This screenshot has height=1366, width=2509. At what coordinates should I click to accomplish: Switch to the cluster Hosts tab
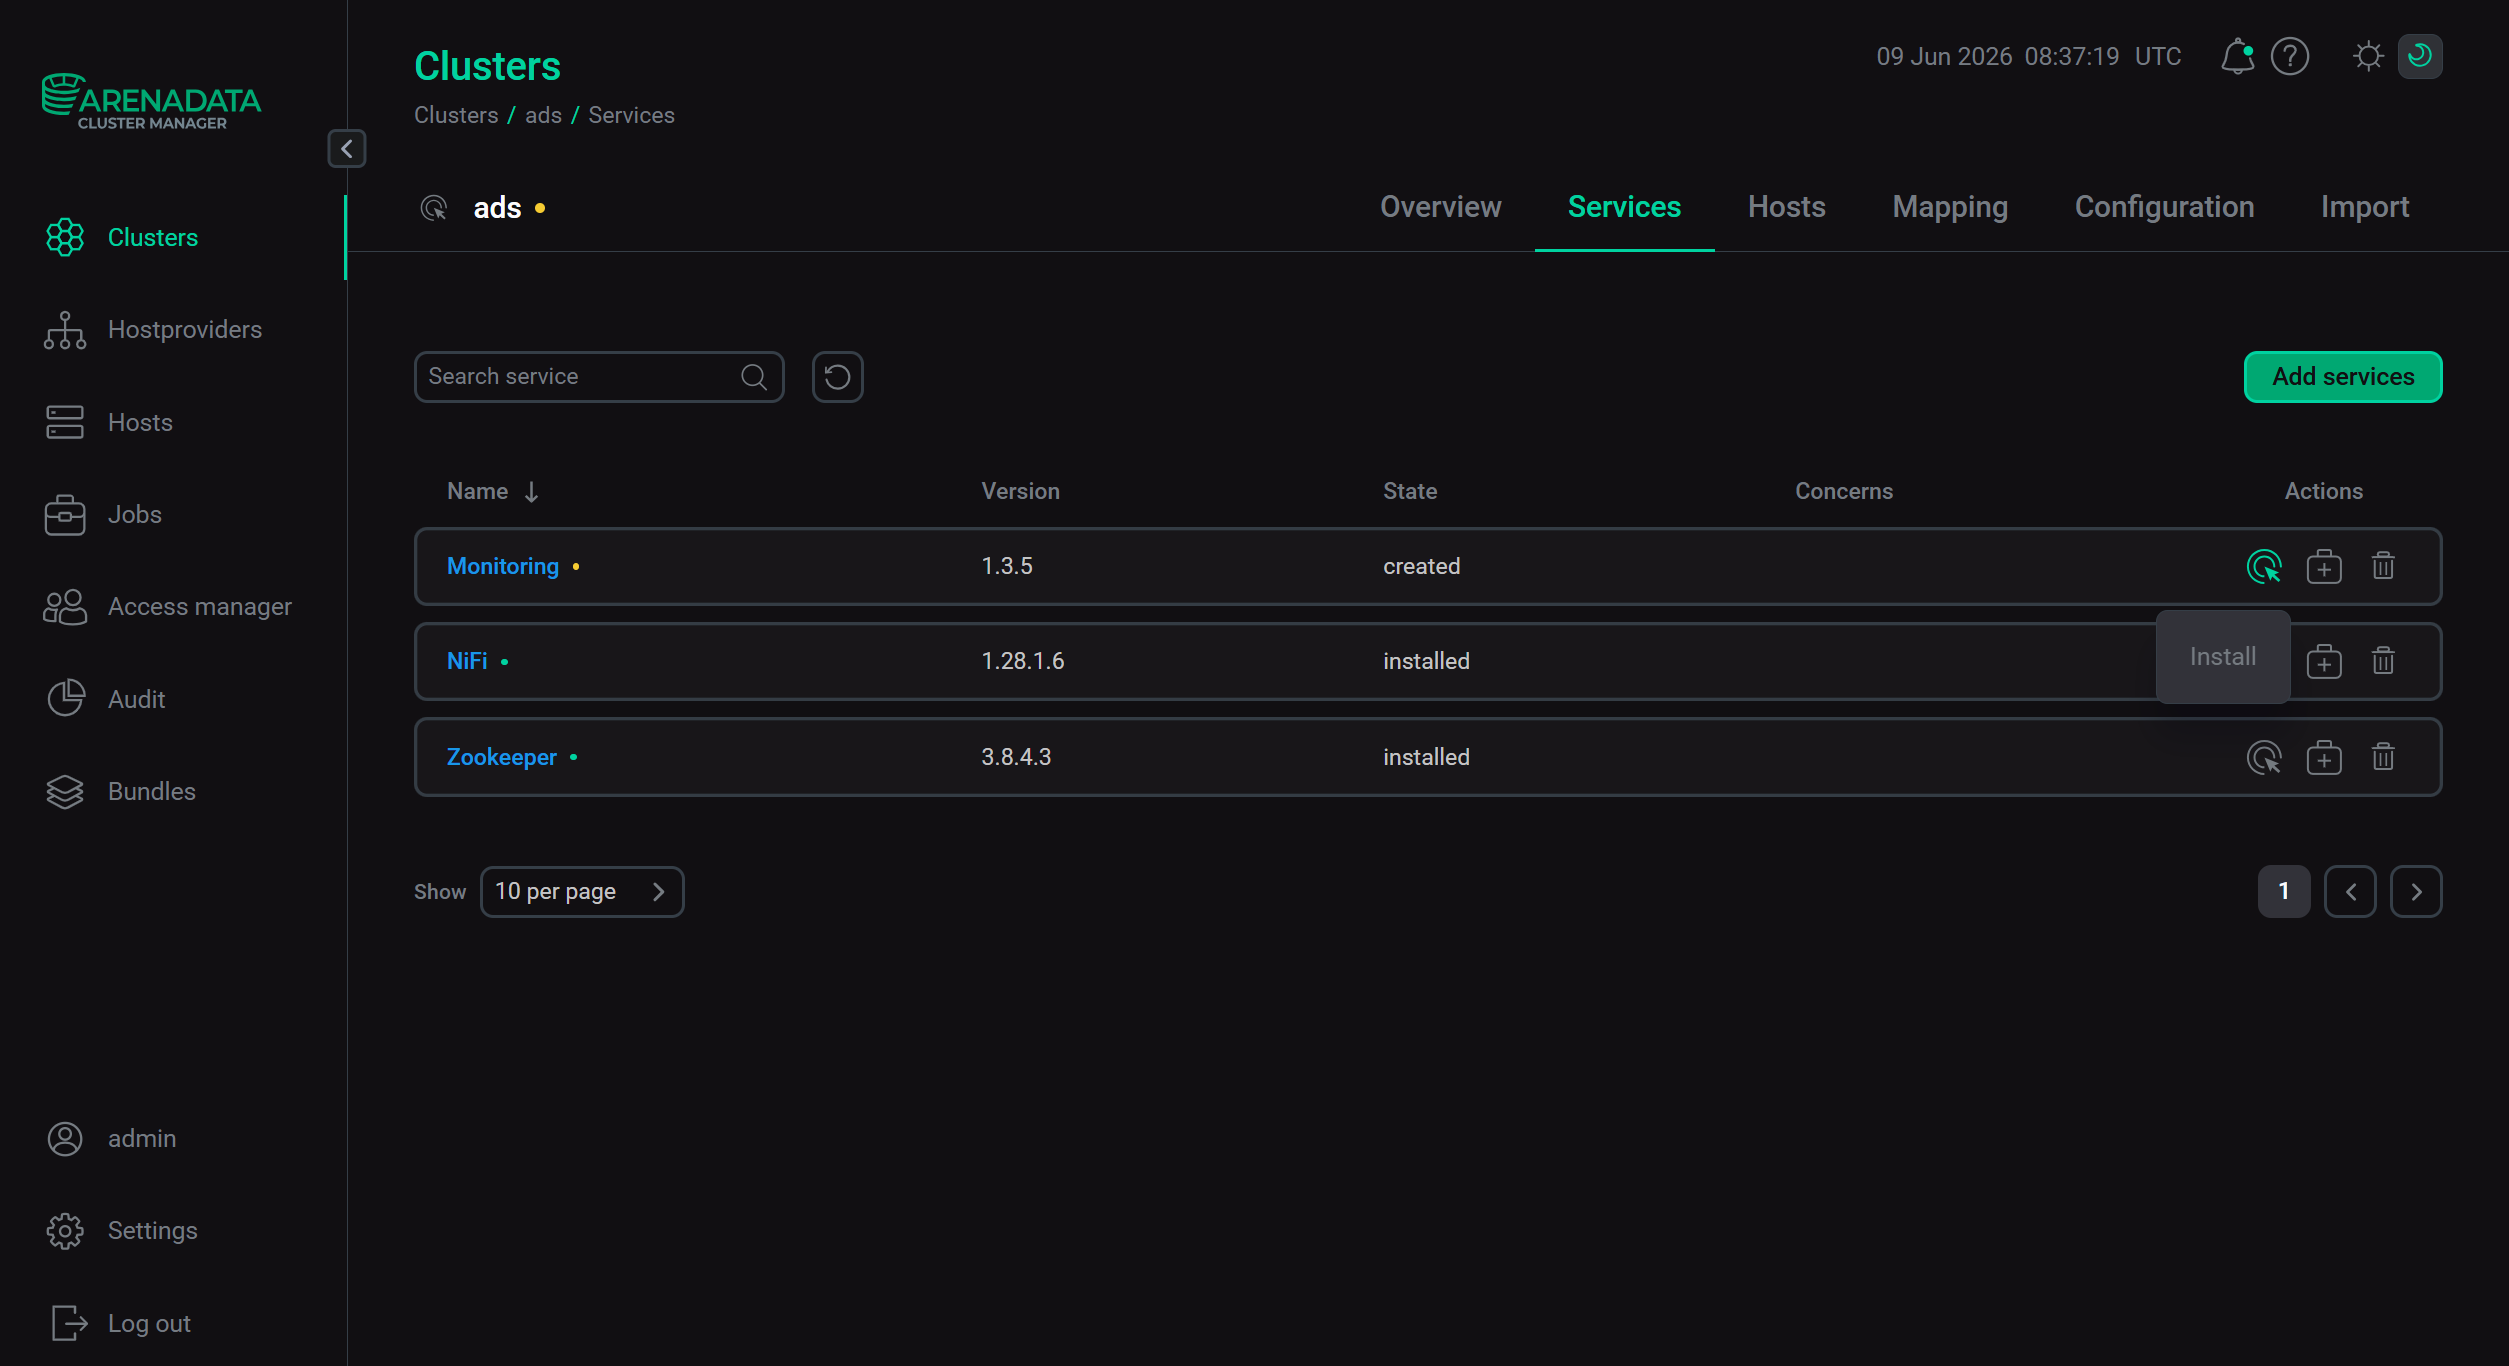1786,207
